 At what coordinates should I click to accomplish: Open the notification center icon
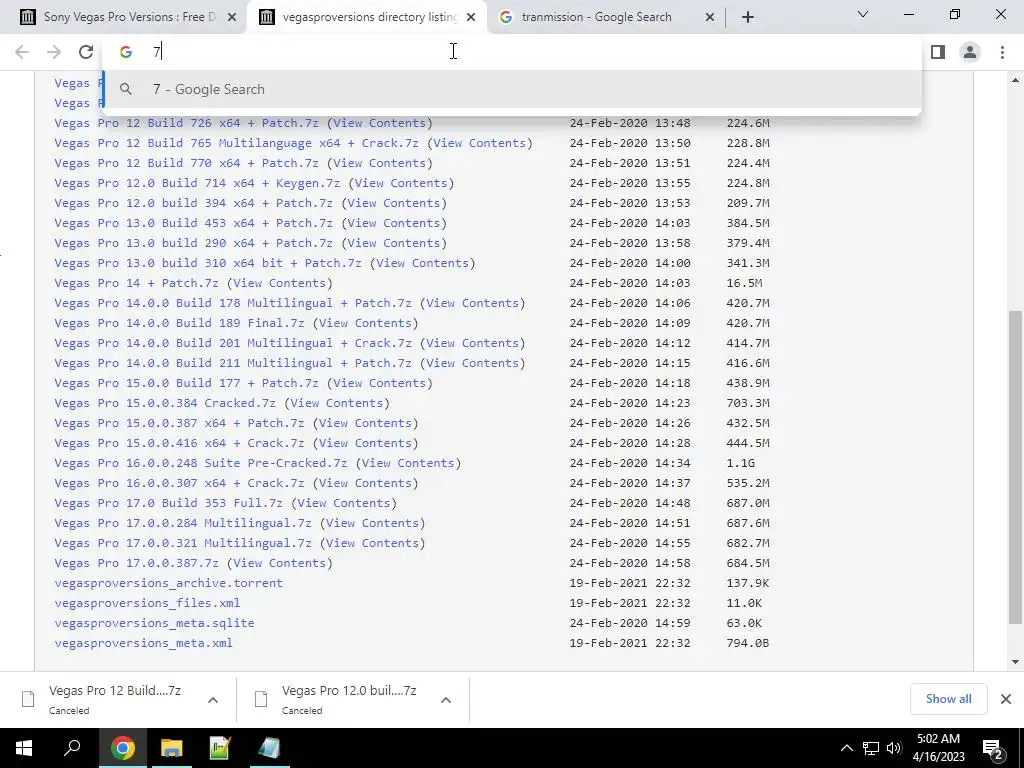pyautogui.click(x=992, y=748)
